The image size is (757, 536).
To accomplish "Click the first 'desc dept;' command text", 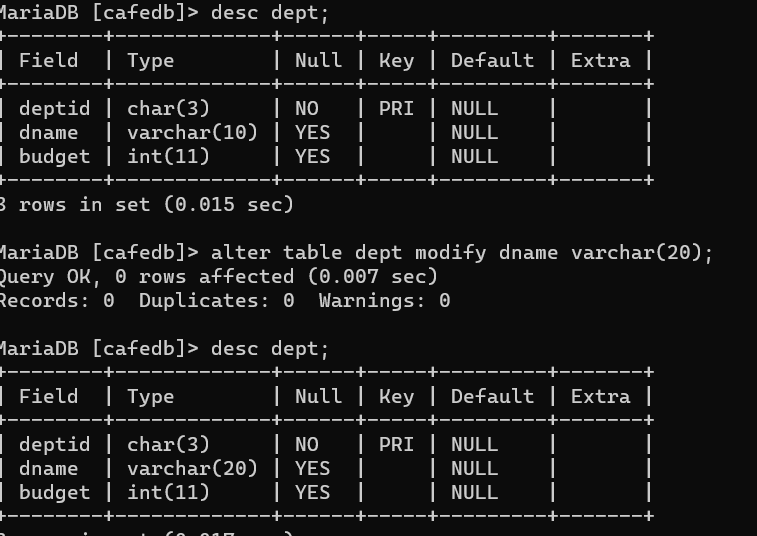I will coord(270,13).
